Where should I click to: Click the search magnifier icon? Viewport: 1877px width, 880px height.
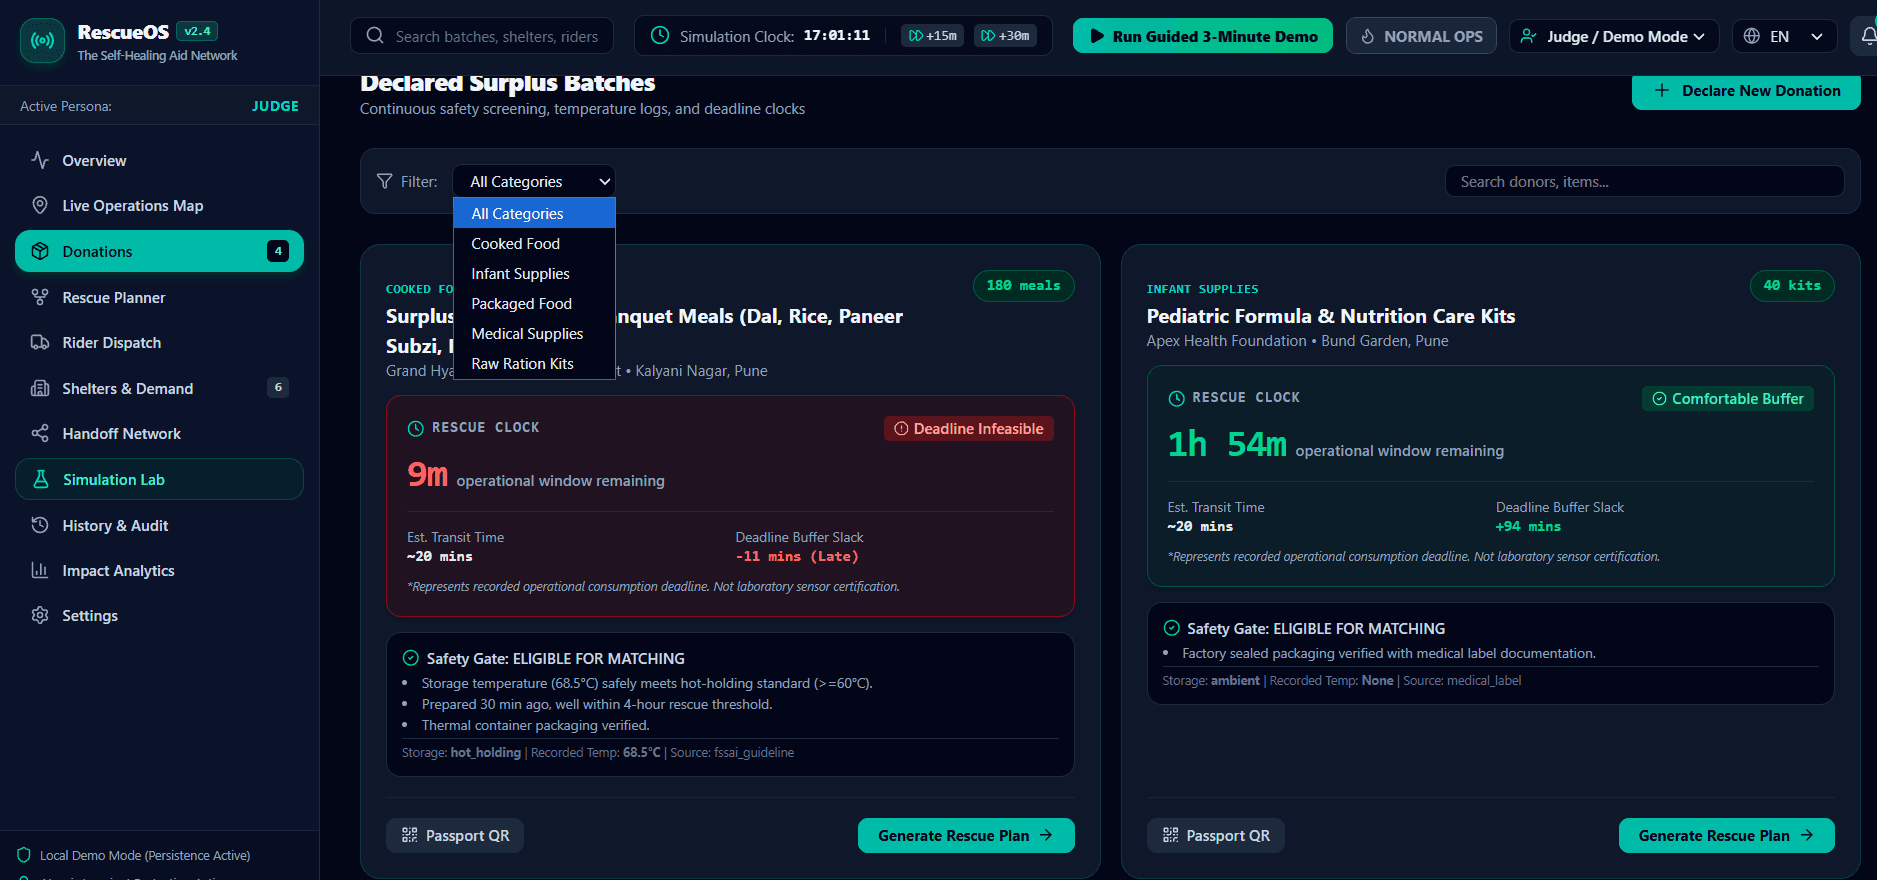(x=375, y=36)
